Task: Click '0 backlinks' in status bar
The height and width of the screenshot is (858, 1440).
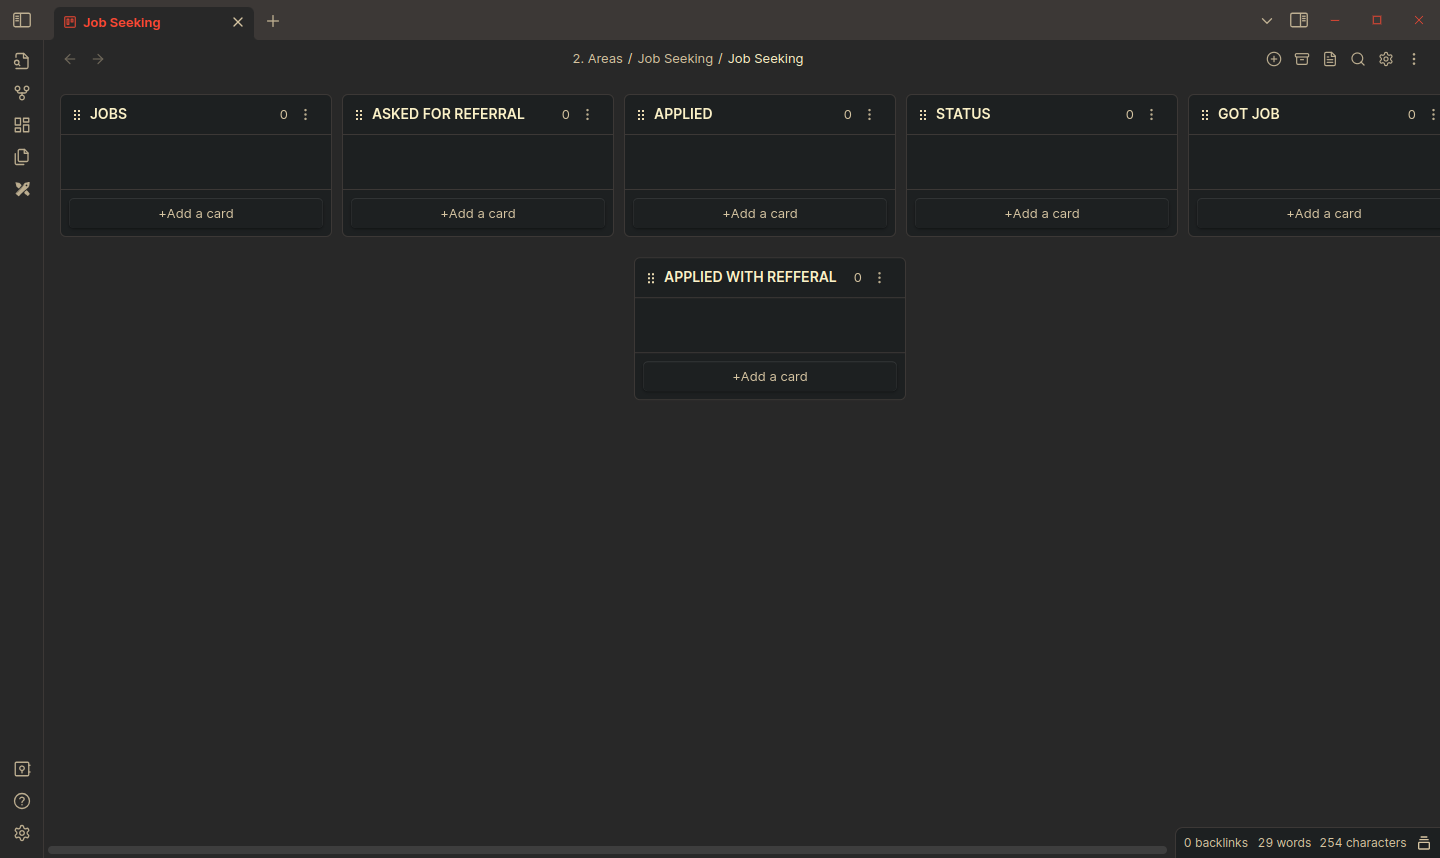Action: click(1216, 843)
